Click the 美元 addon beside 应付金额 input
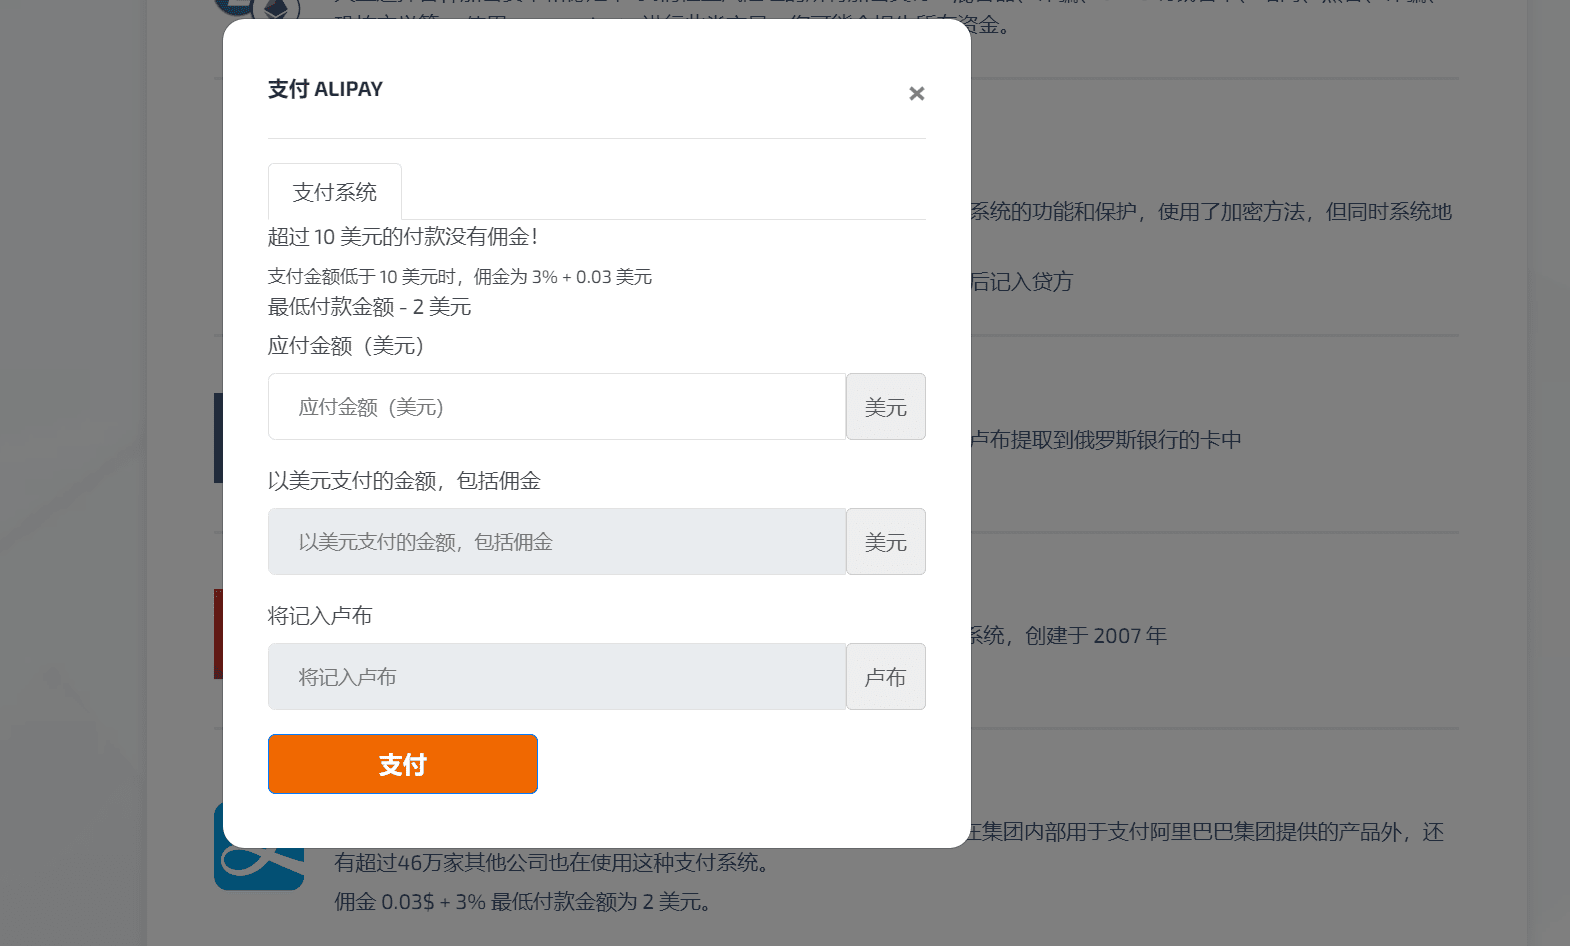Image resolution: width=1570 pixels, height=946 pixels. [x=885, y=407]
